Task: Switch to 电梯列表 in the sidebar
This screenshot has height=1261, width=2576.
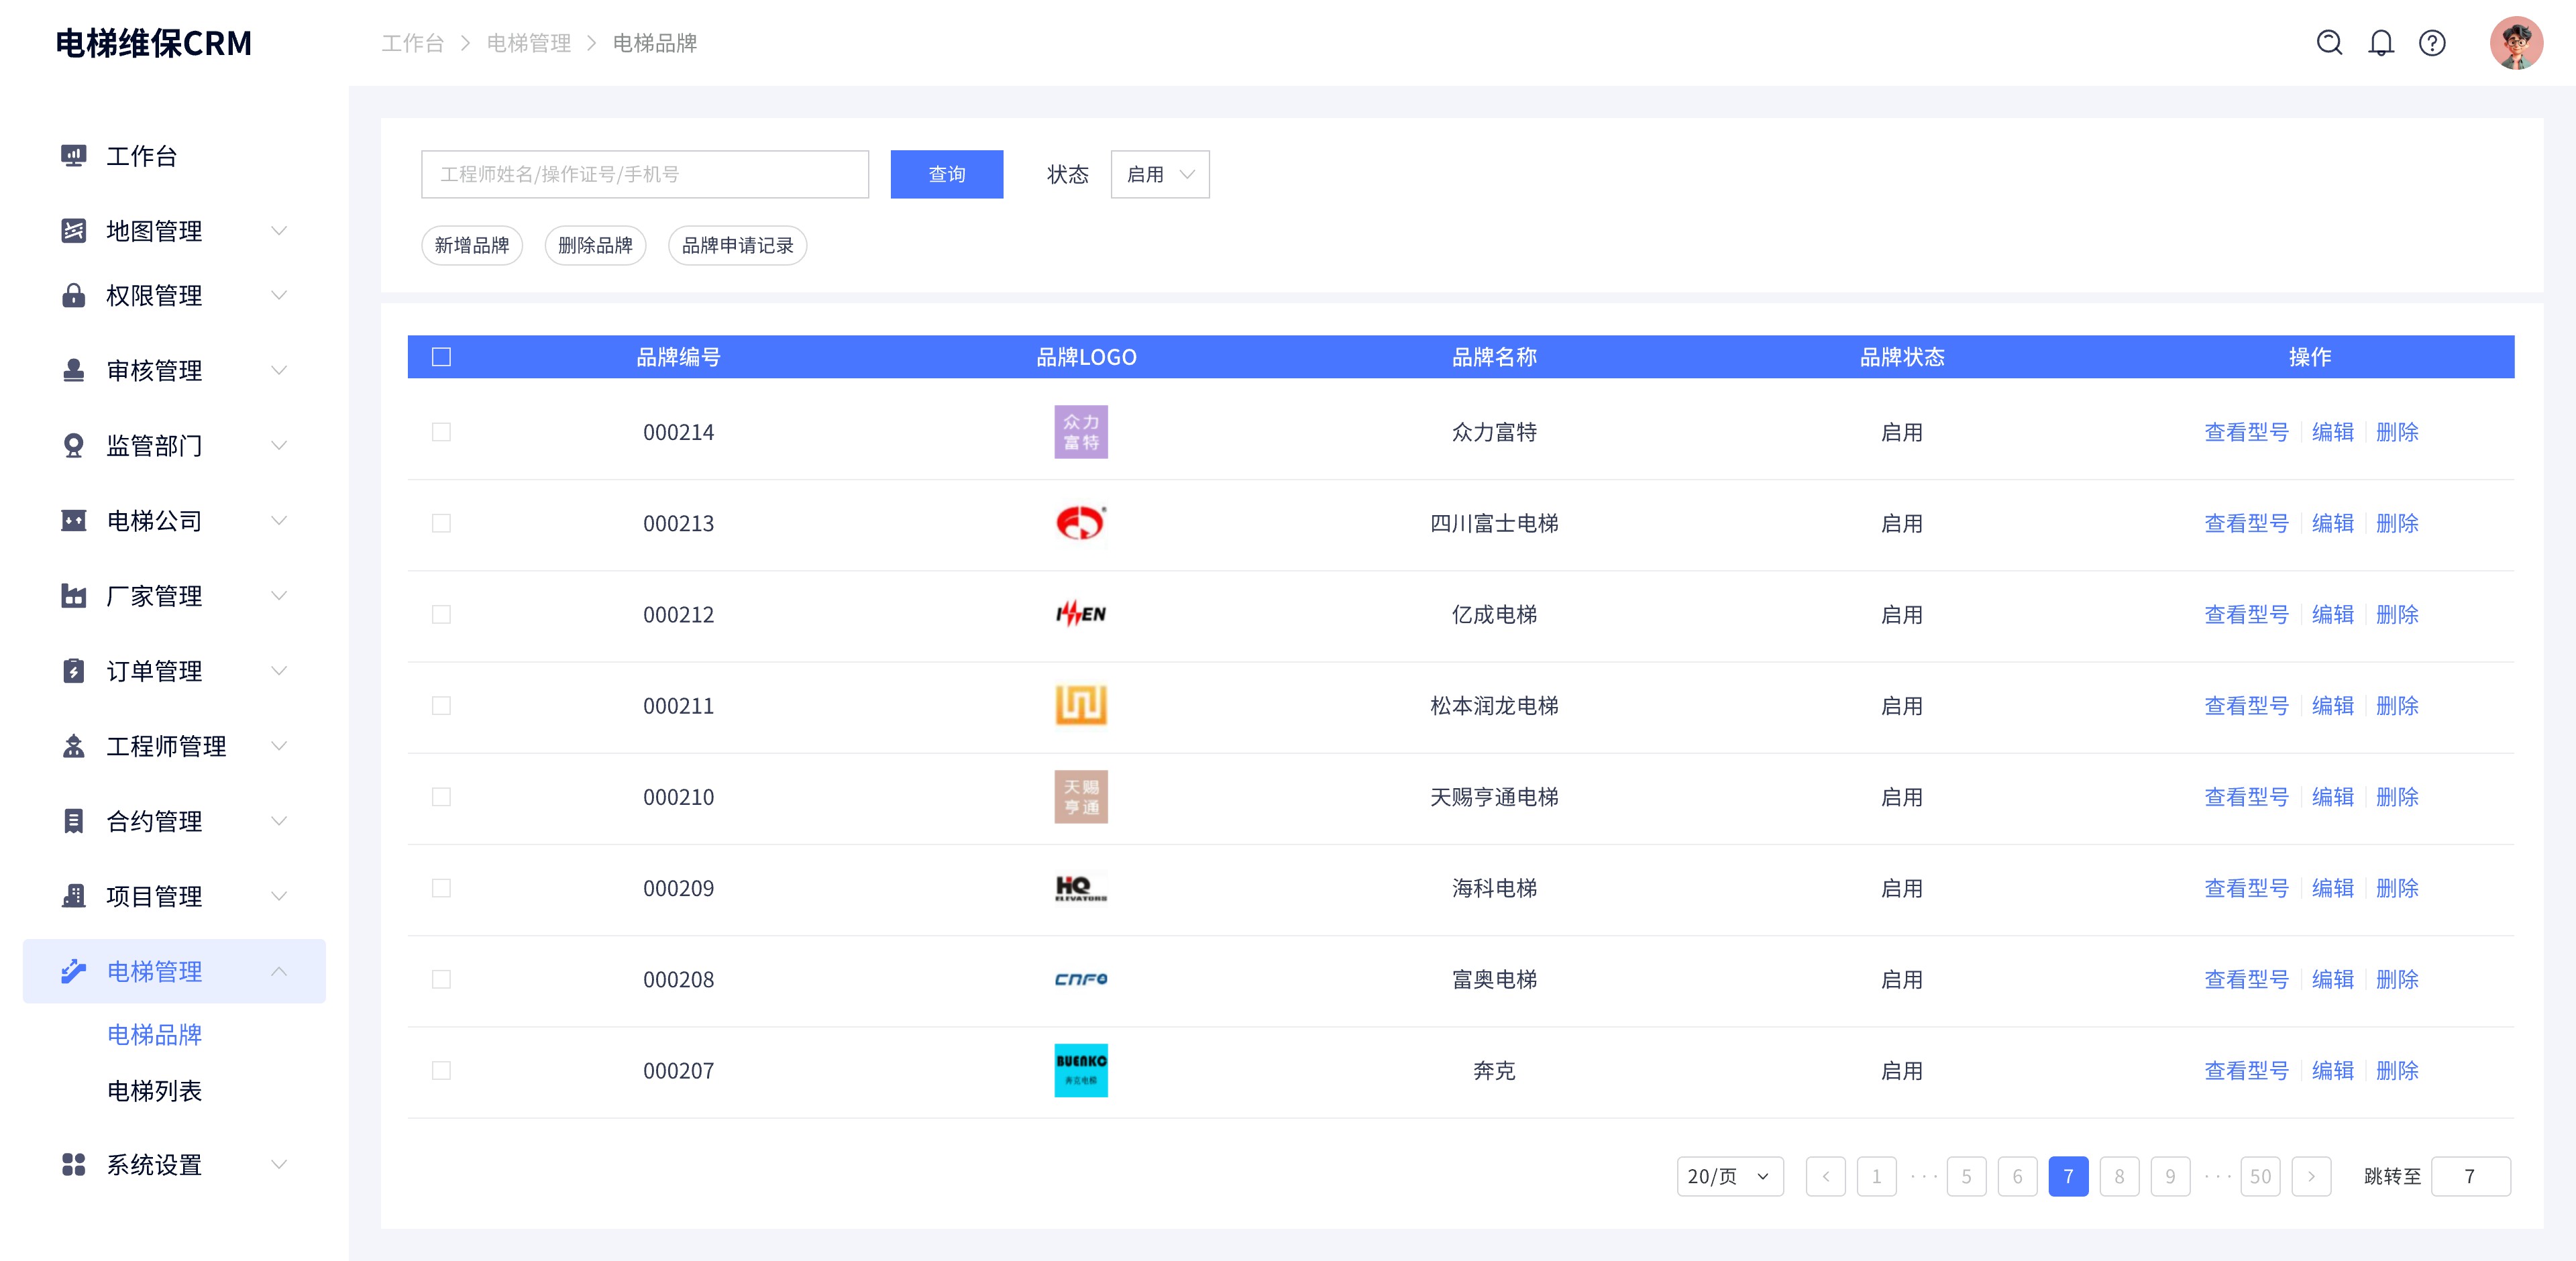Action: 154,1091
